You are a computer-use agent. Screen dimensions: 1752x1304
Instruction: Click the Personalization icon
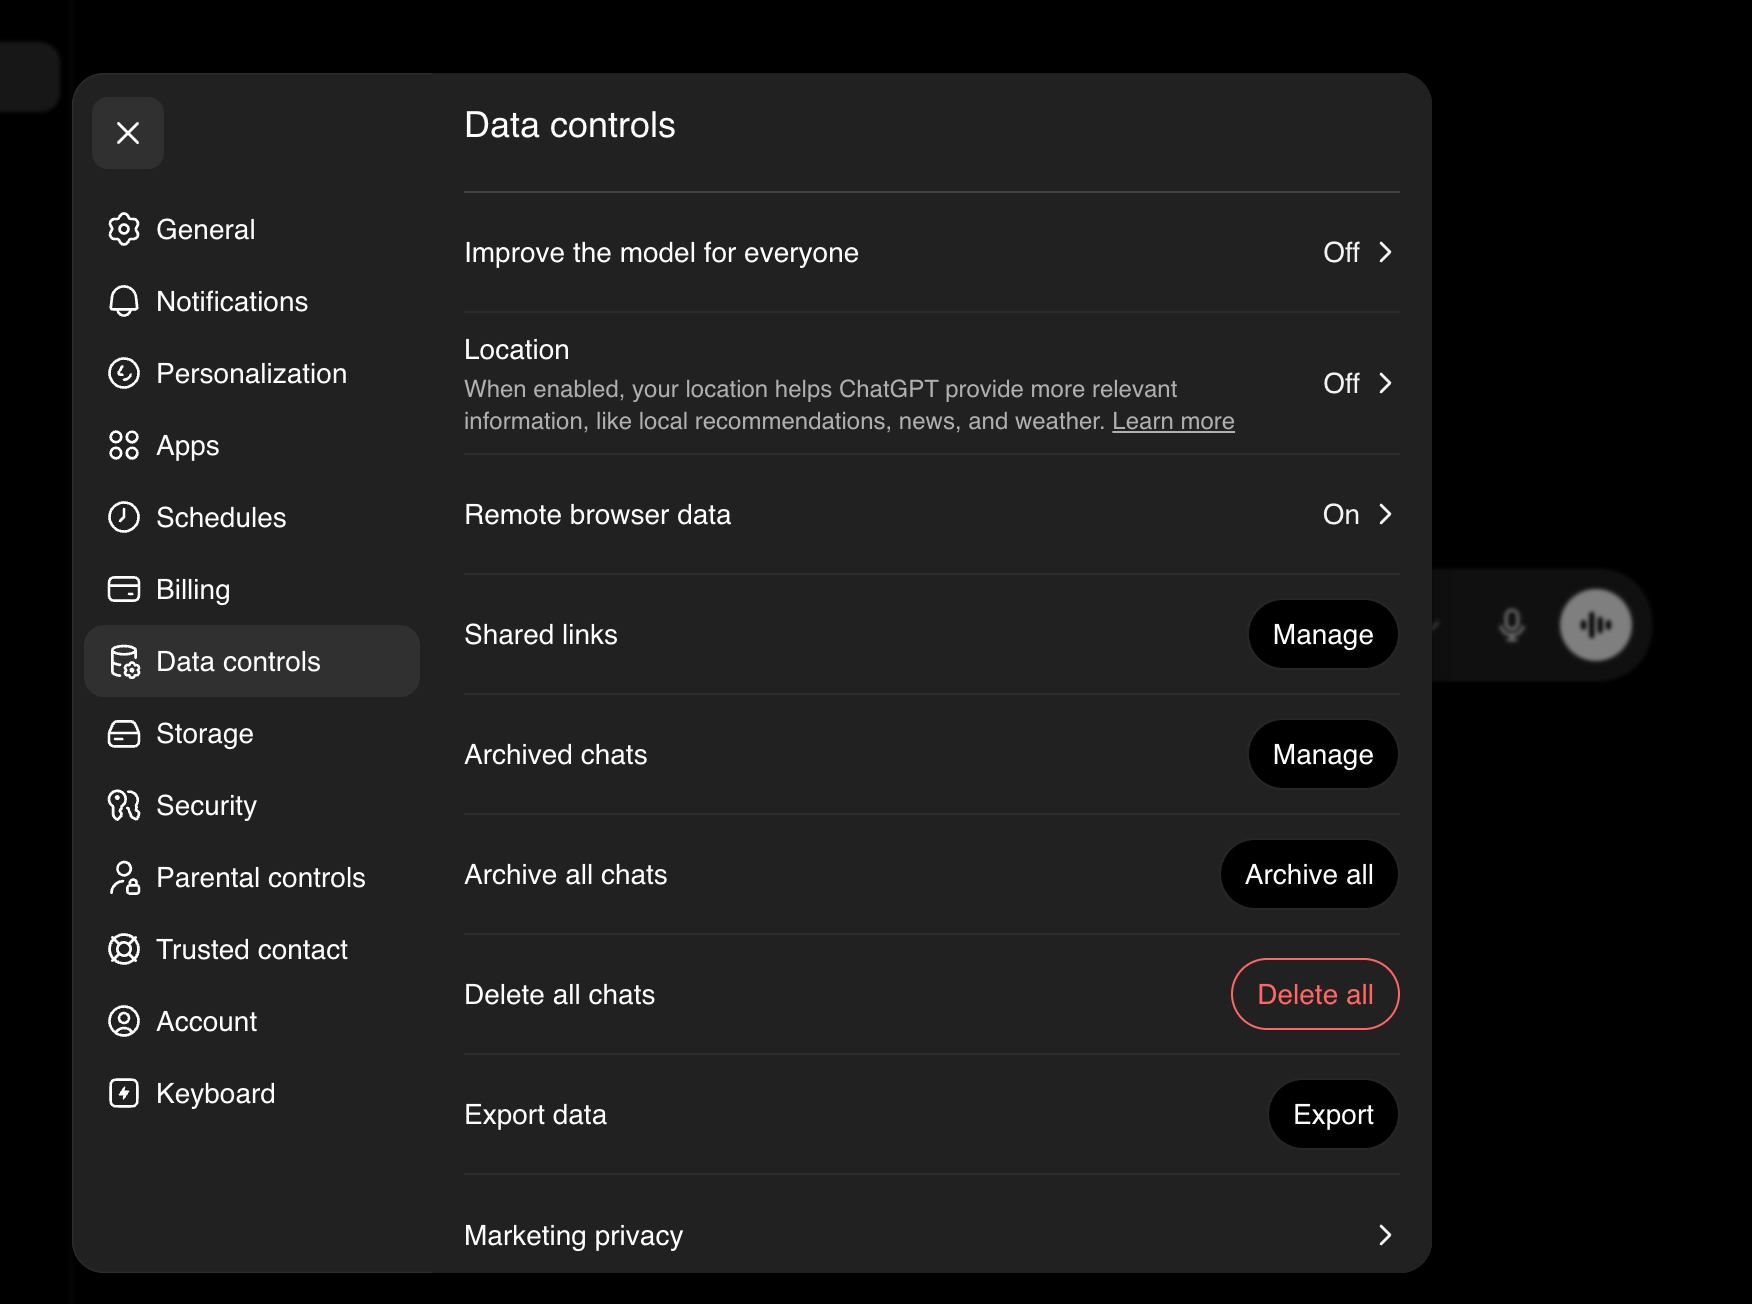[124, 373]
